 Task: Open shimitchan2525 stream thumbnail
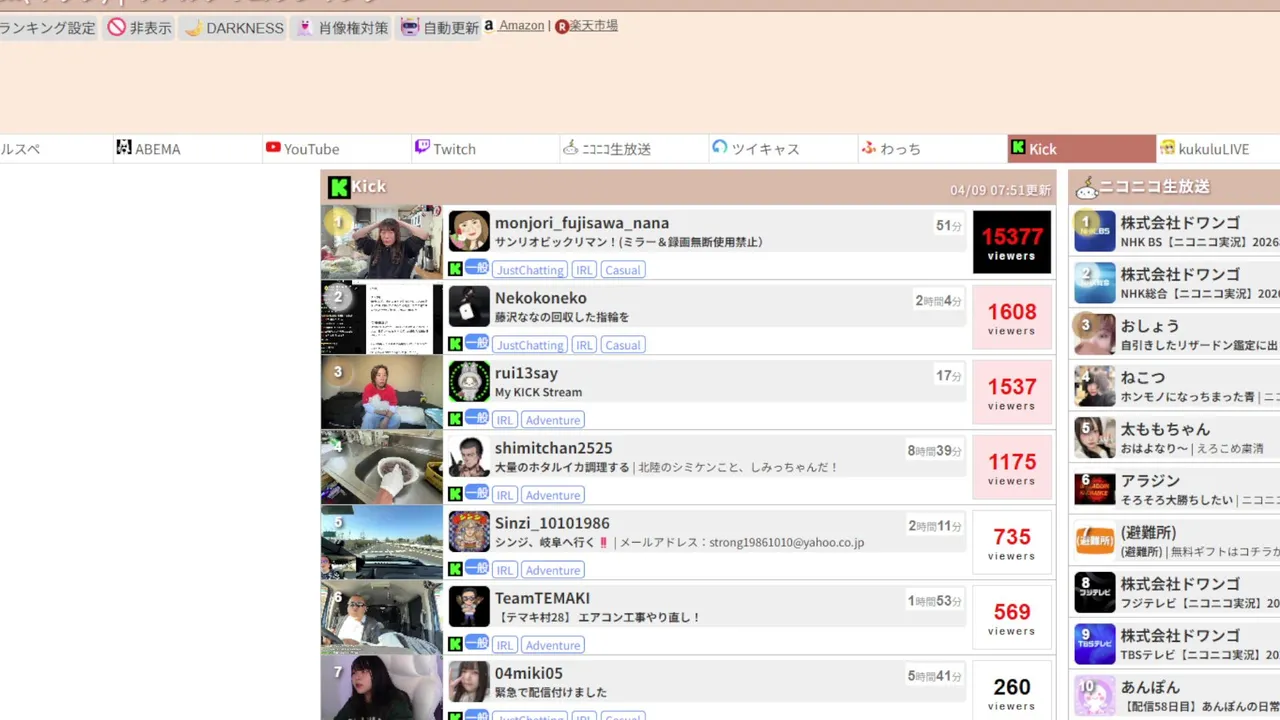click(x=381, y=468)
